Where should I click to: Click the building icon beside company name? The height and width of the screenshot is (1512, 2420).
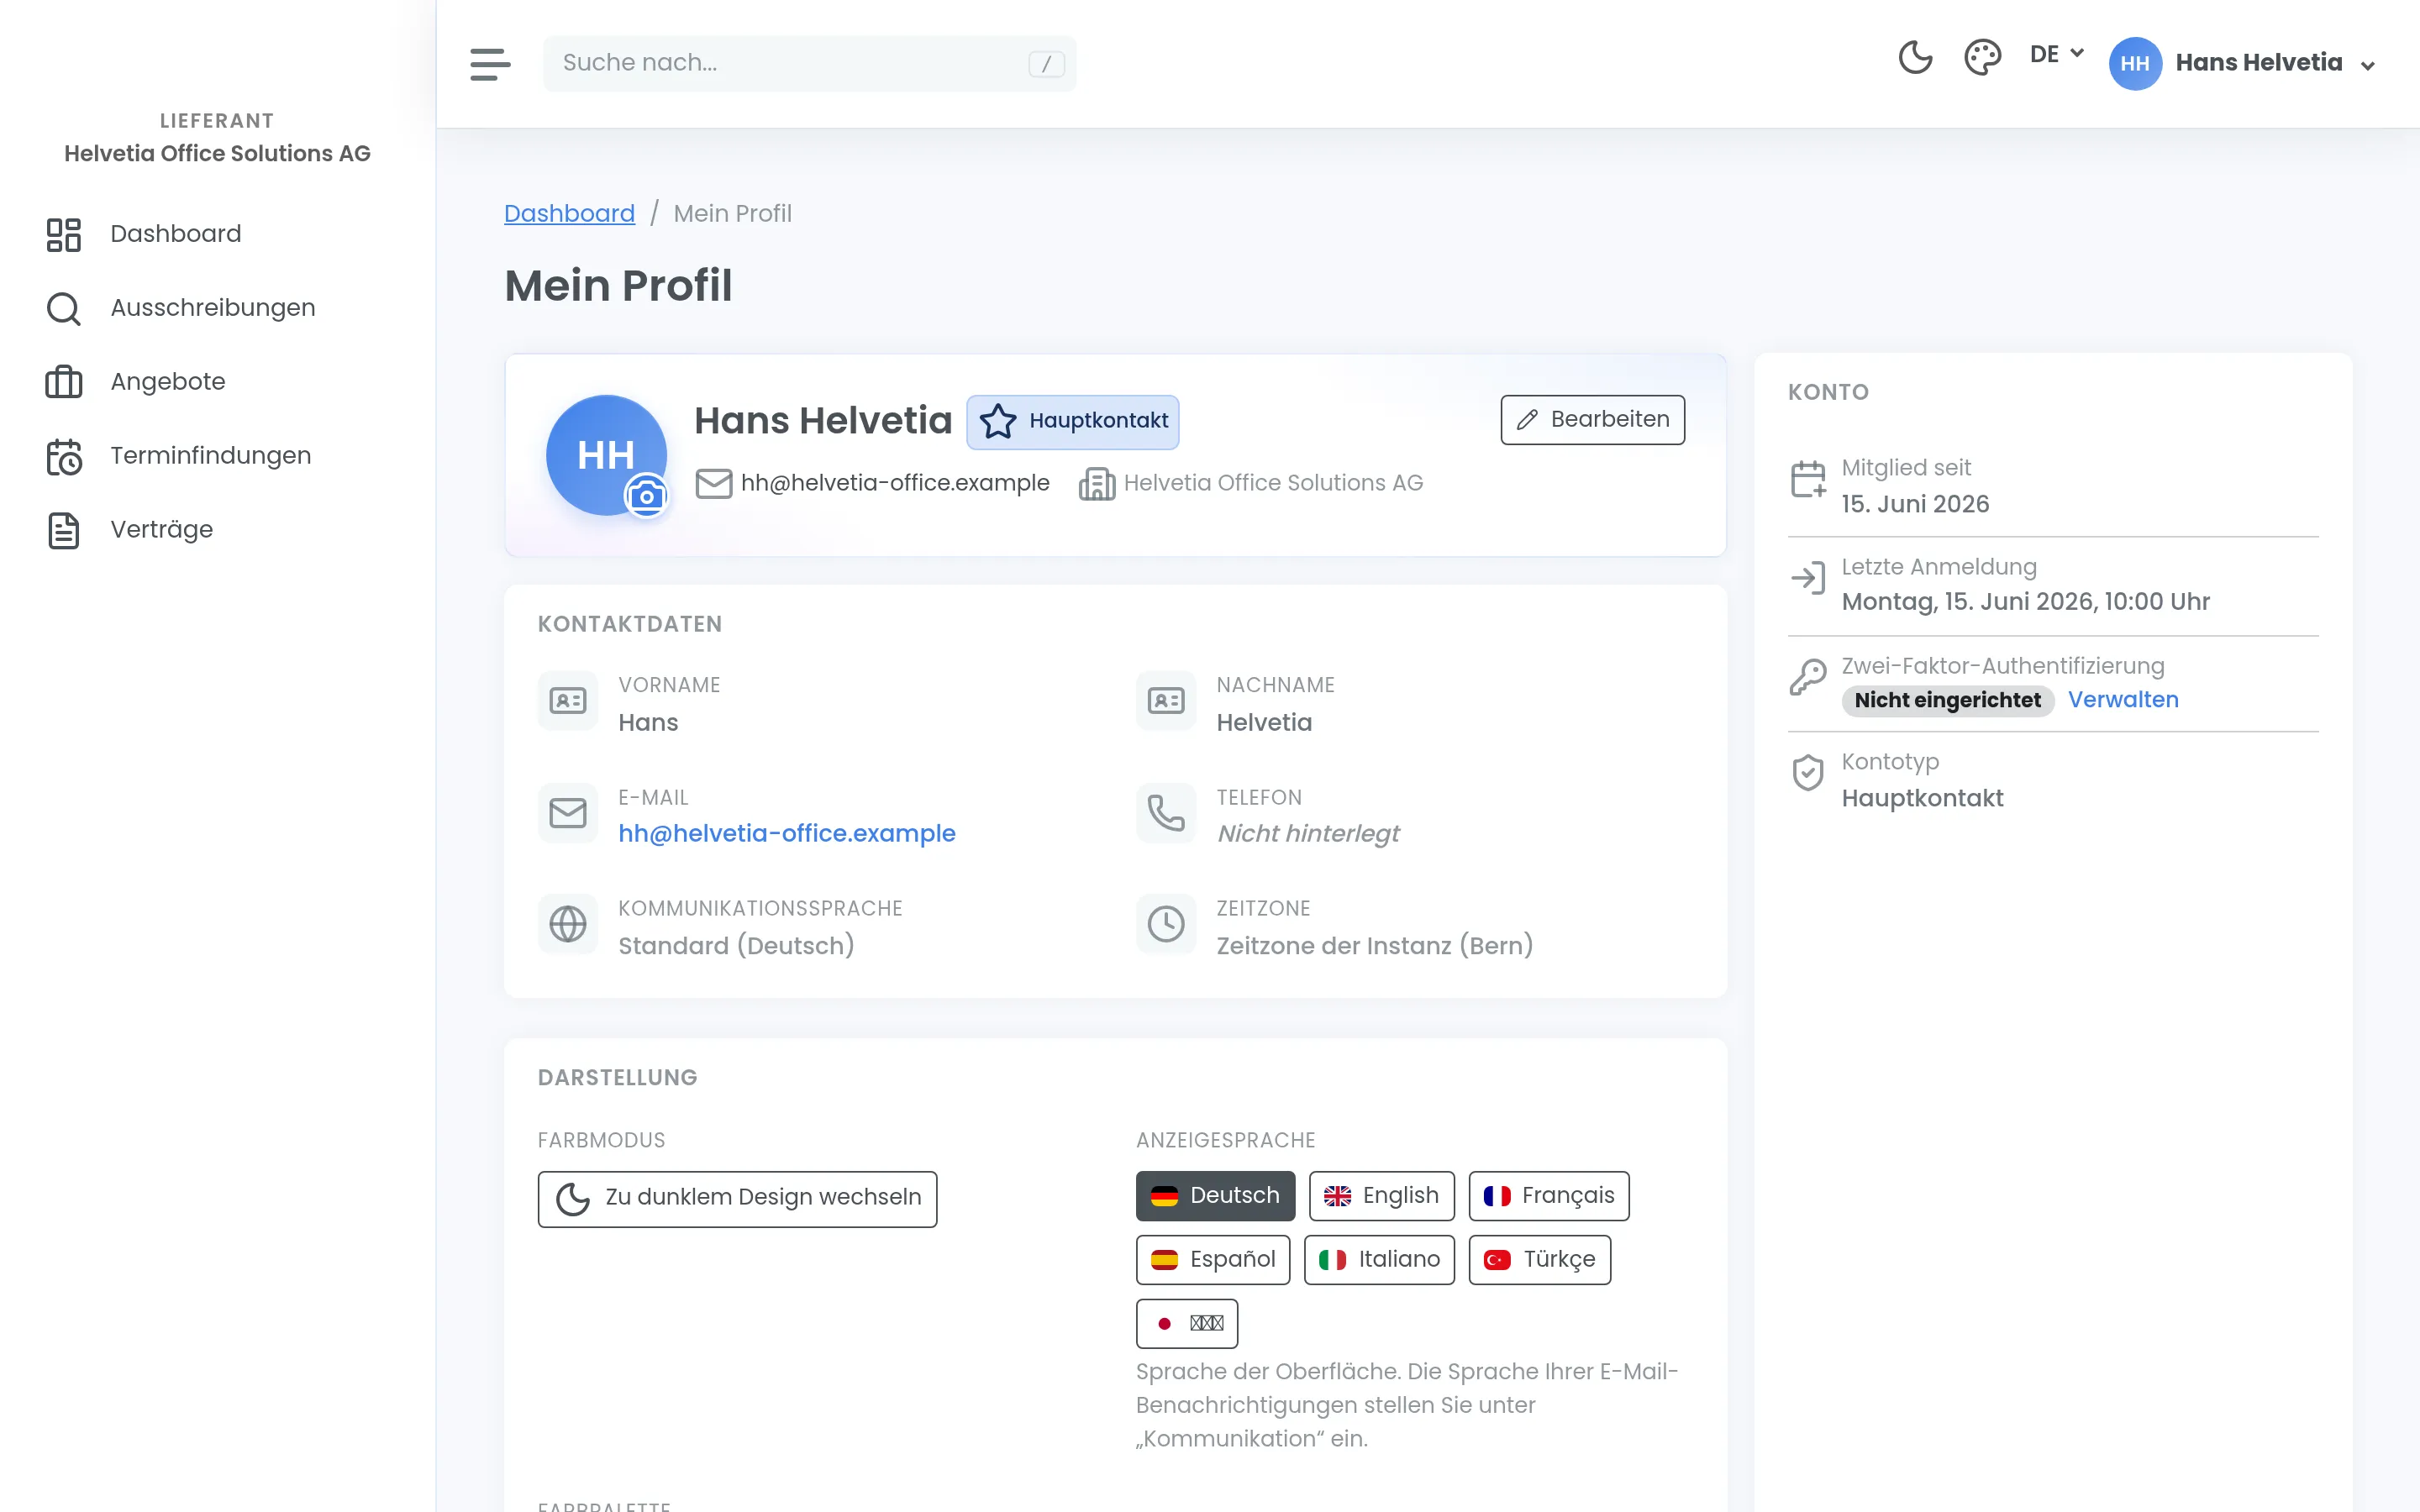(1097, 484)
